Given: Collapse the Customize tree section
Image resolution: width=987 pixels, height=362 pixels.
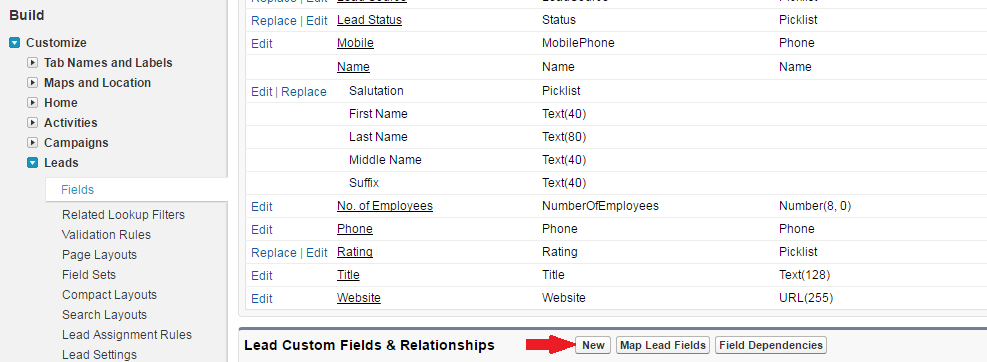Looking at the screenshot, I should click(x=15, y=43).
